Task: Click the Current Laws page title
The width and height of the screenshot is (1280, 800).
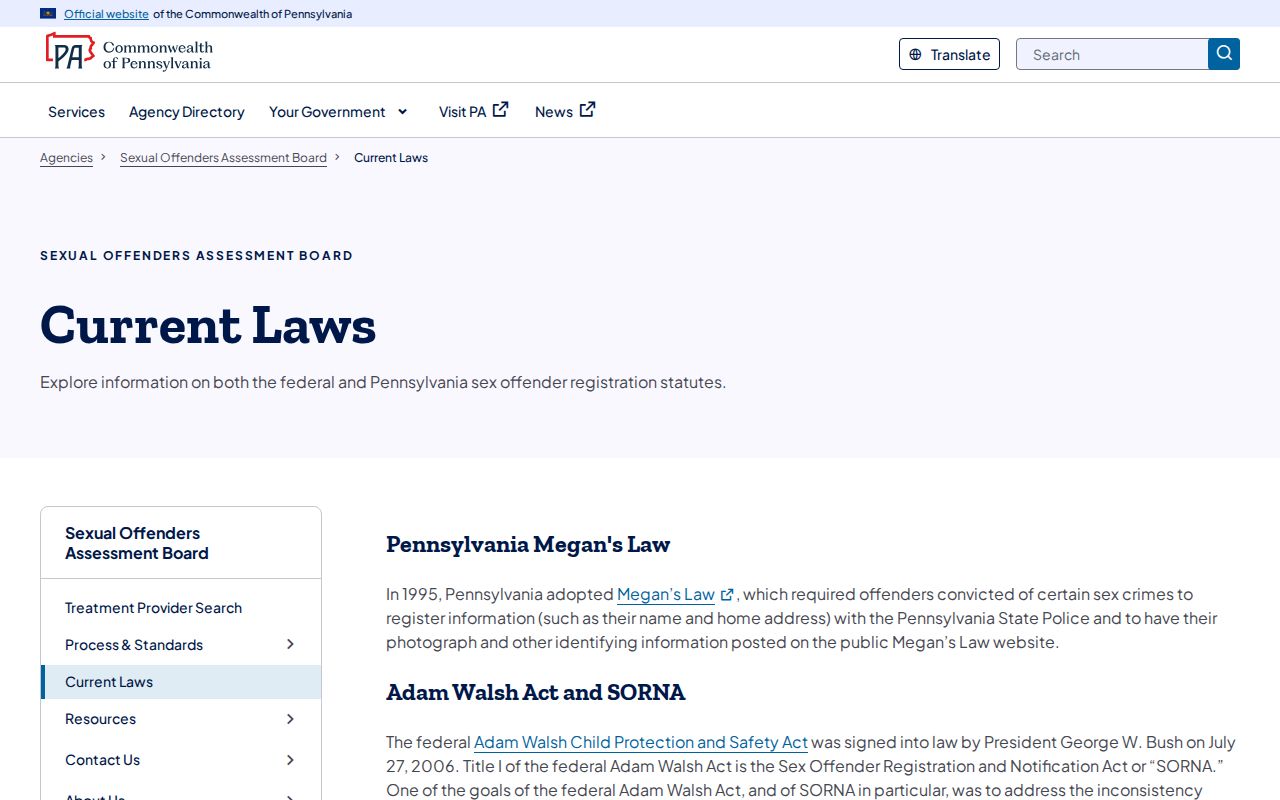Action: (x=208, y=325)
